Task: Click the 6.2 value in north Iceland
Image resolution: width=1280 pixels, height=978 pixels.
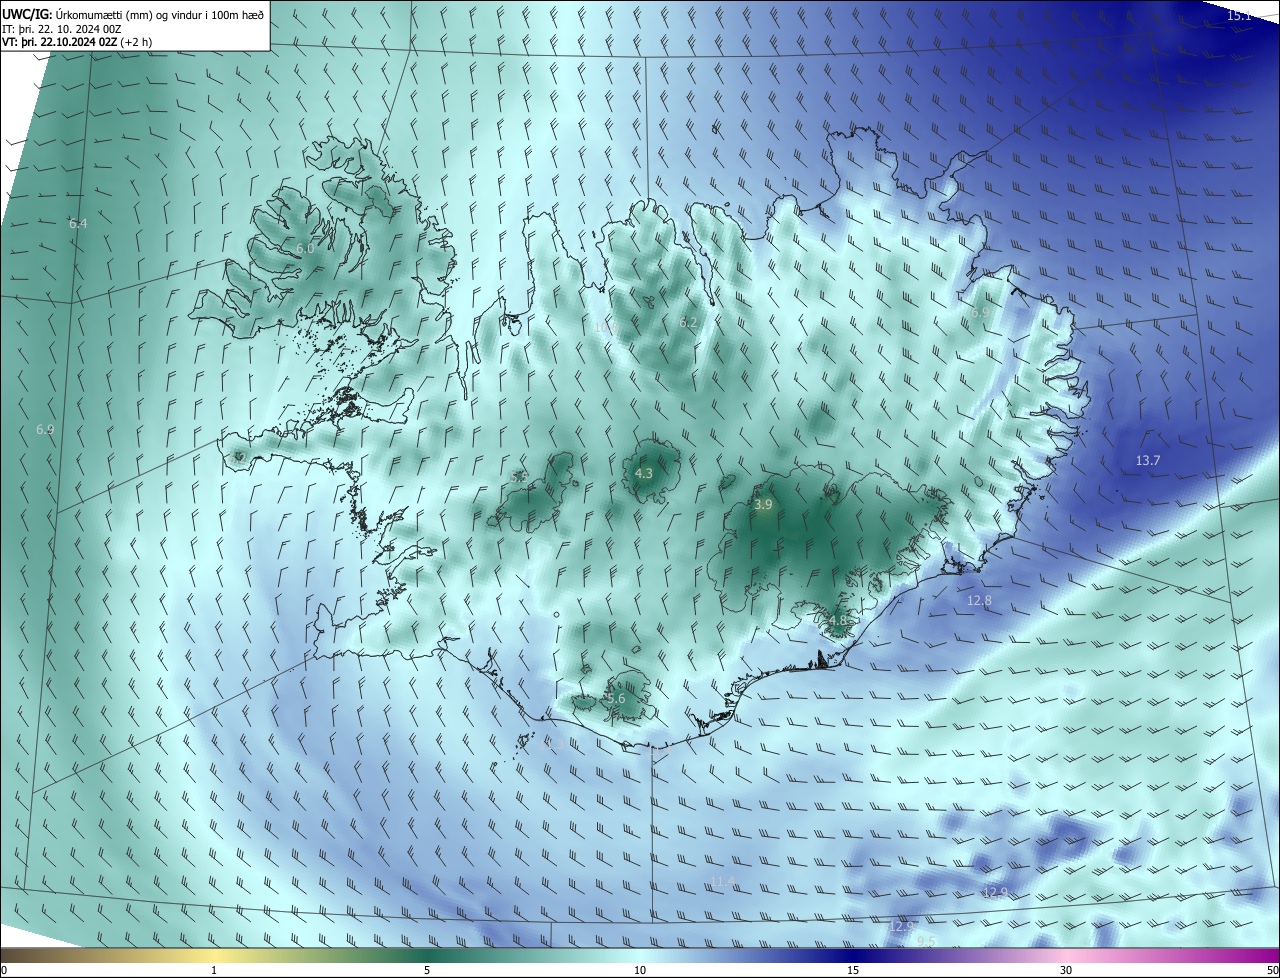Action: [x=688, y=323]
